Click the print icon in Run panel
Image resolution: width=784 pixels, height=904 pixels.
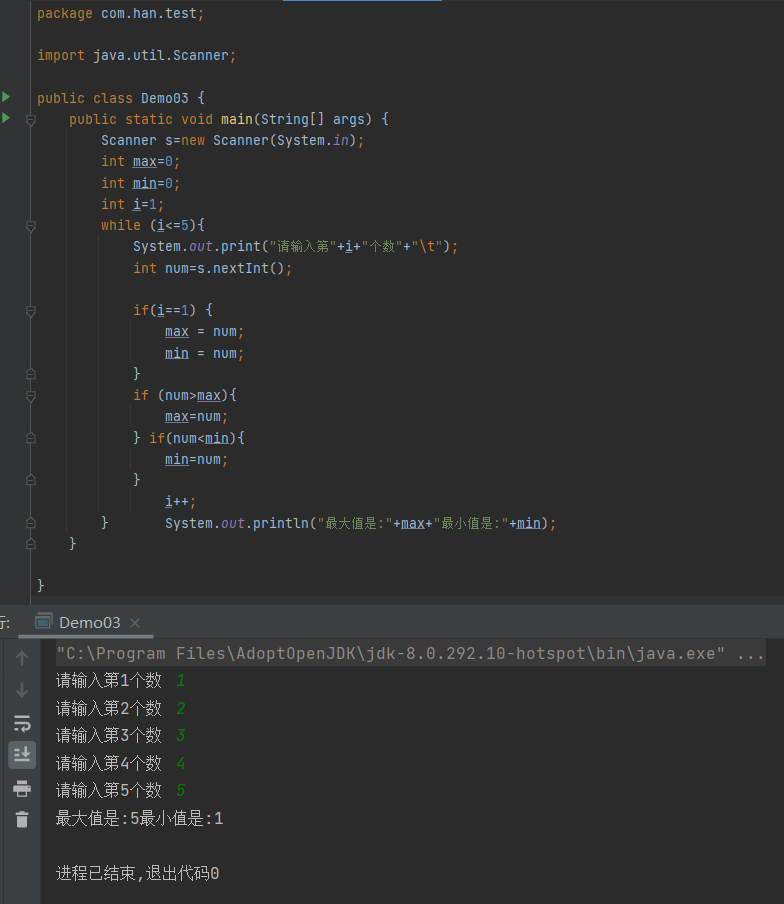click(22, 788)
